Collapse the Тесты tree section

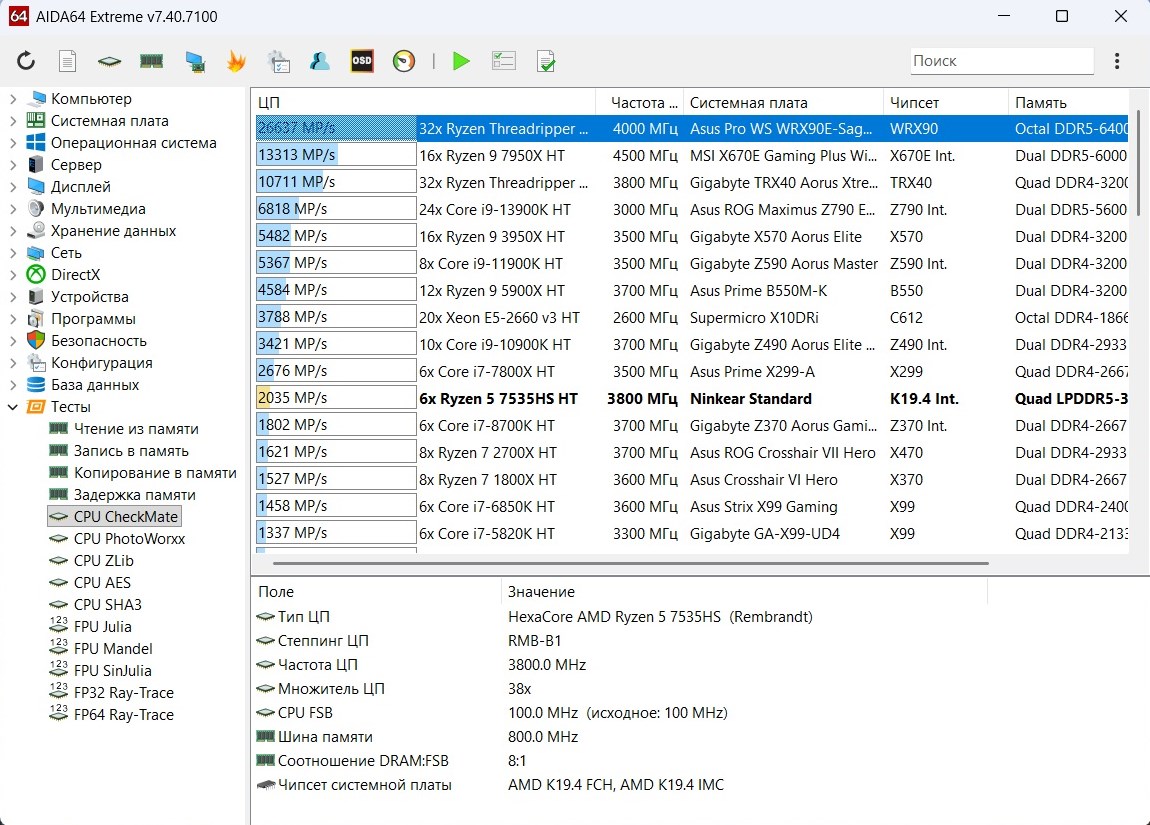pos(13,407)
